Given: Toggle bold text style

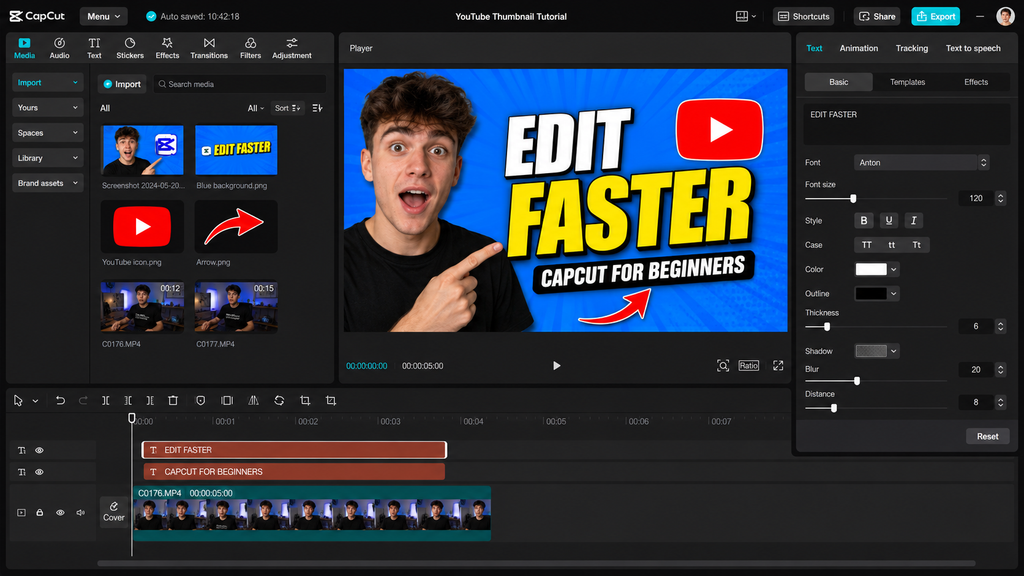Looking at the screenshot, I should [x=863, y=221].
